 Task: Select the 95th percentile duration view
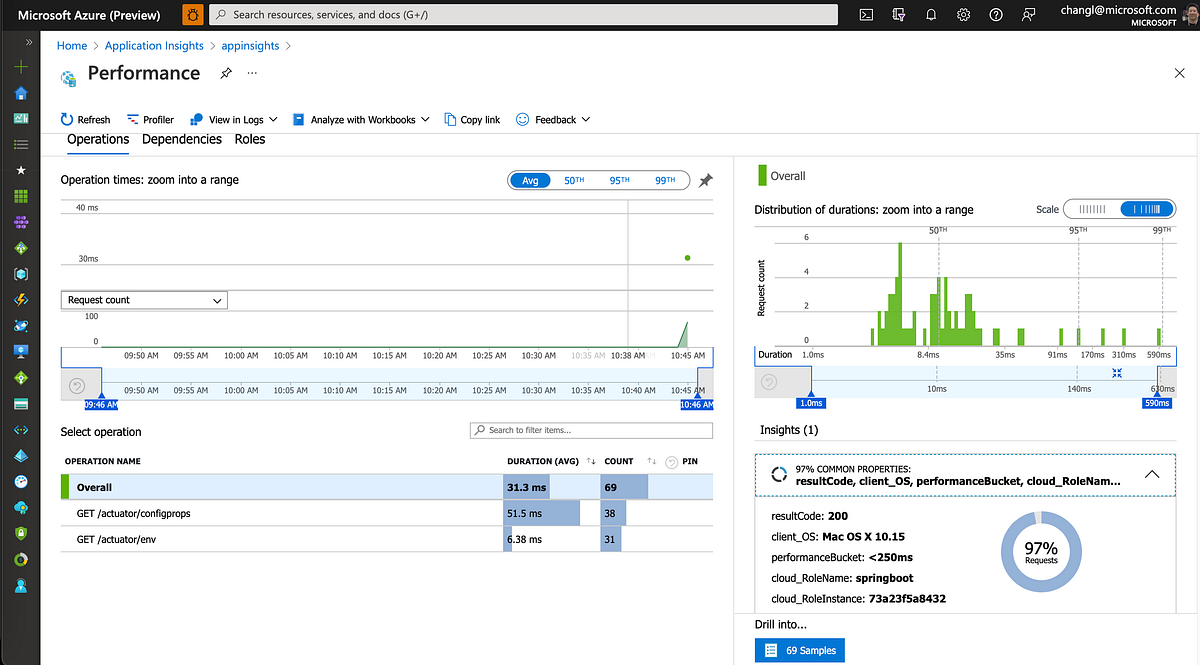coord(618,180)
